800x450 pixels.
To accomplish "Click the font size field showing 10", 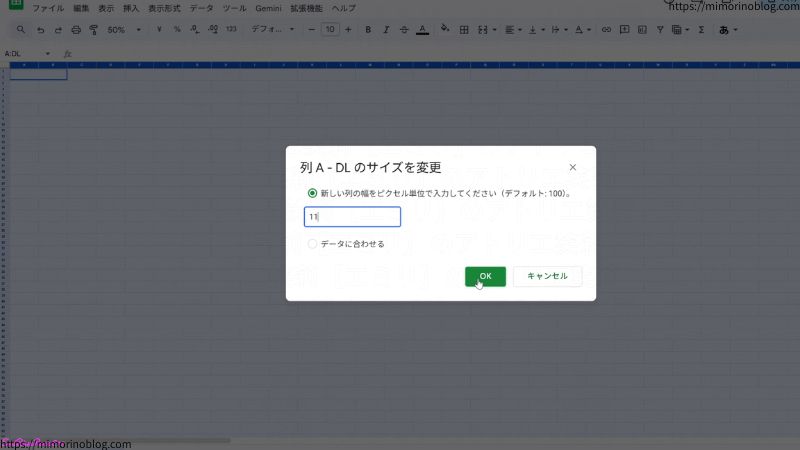I will [x=330, y=30].
